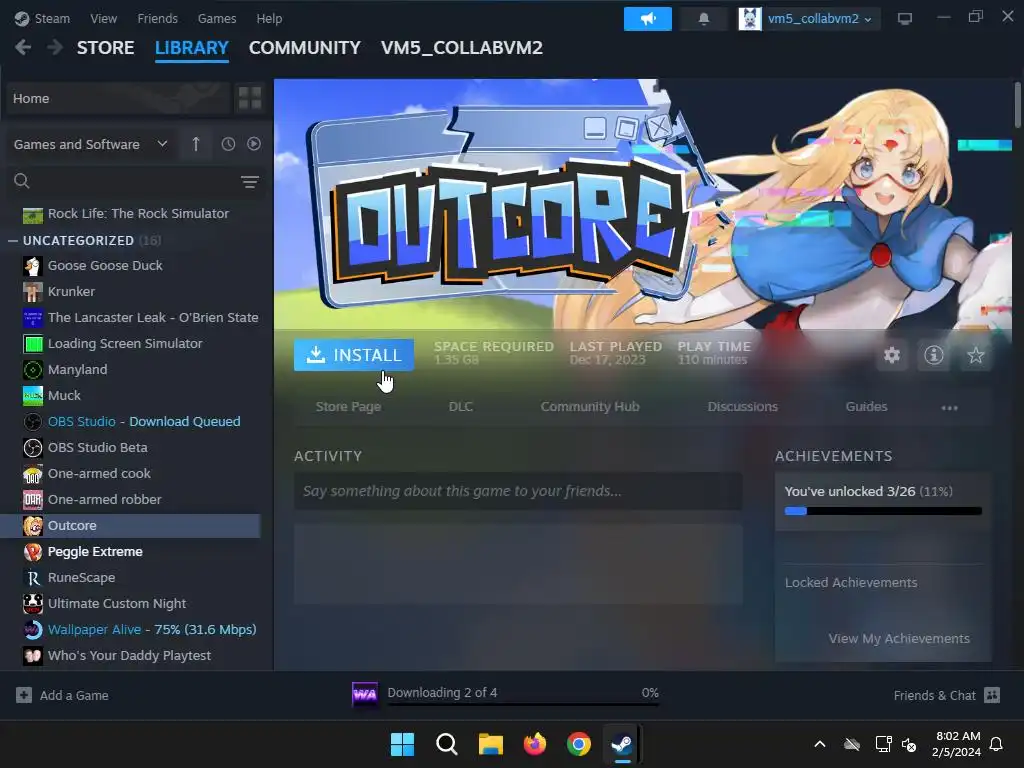Toggle the ready-to-play filter icon
The image size is (1024, 768).
click(x=254, y=144)
